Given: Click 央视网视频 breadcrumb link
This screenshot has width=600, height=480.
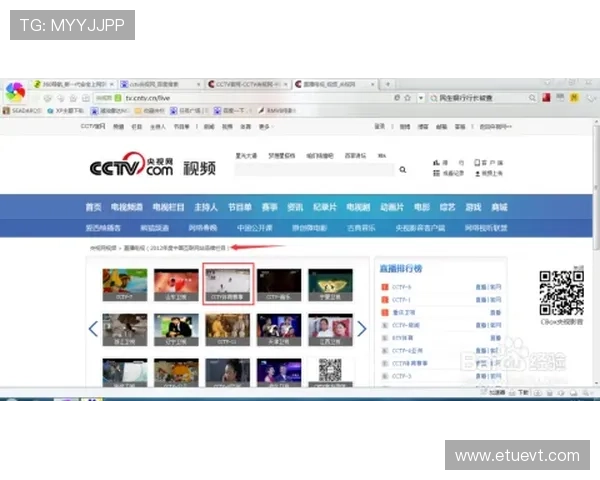Looking at the screenshot, I should [103, 248].
